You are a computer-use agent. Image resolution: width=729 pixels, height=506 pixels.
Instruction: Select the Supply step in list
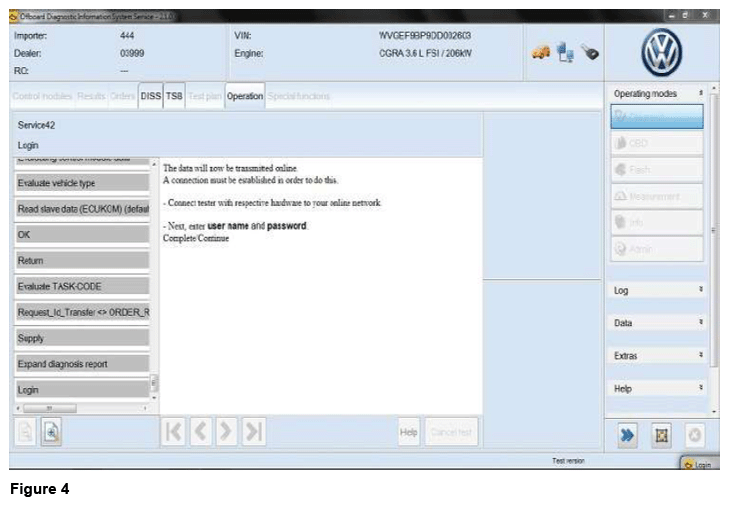coord(82,338)
